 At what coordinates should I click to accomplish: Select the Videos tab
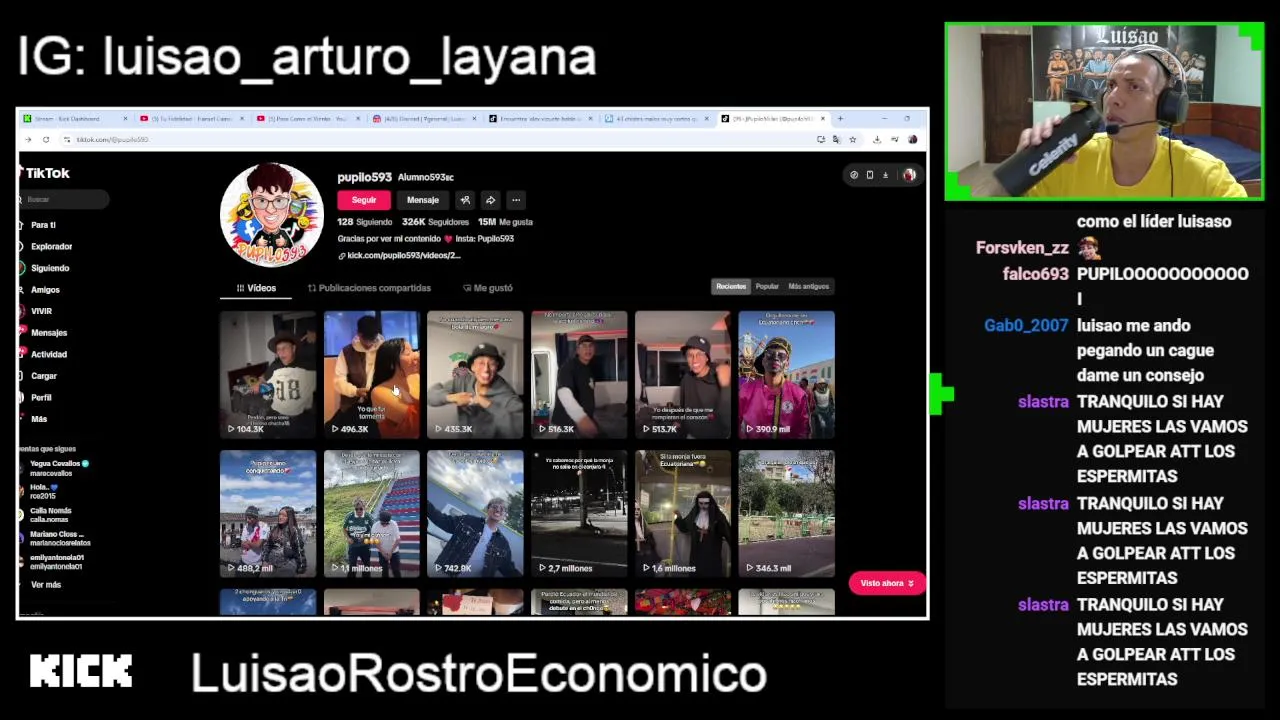tap(256, 288)
